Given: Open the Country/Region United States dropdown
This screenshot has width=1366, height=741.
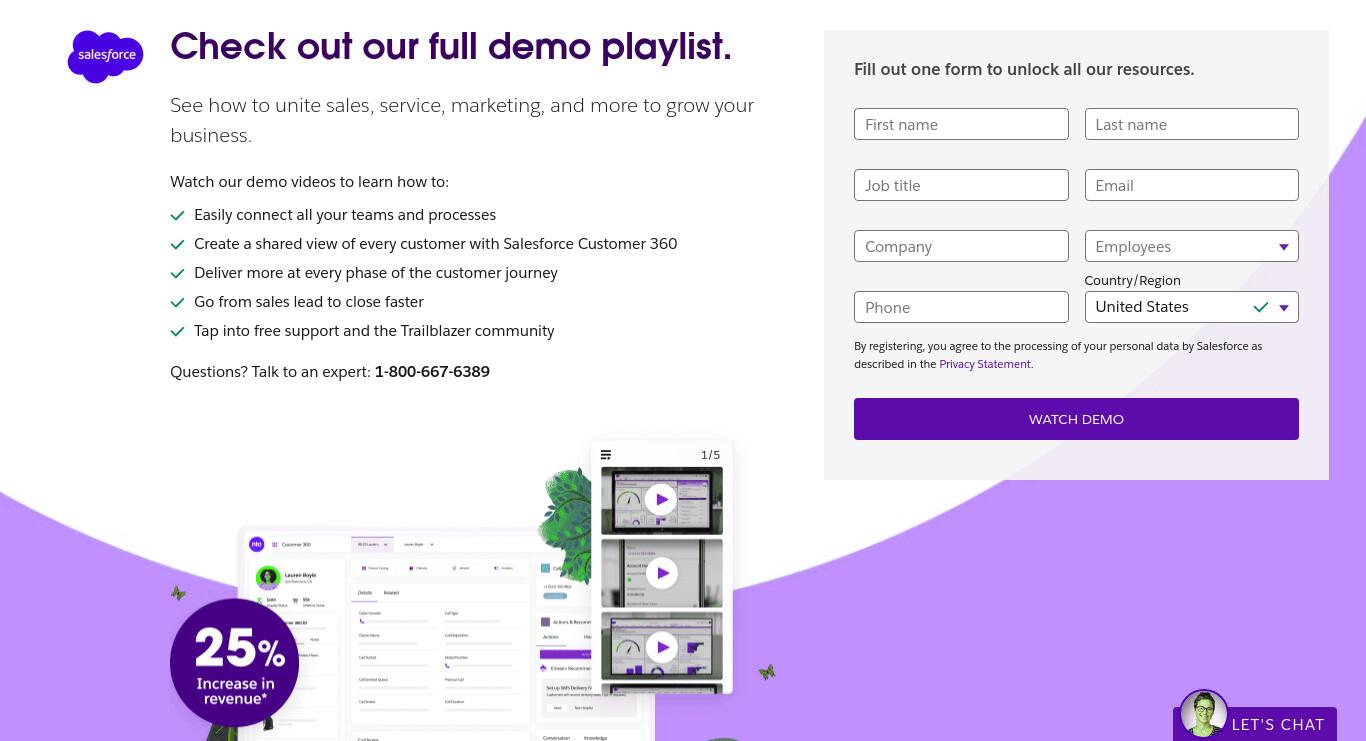Looking at the screenshot, I should [x=1191, y=307].
